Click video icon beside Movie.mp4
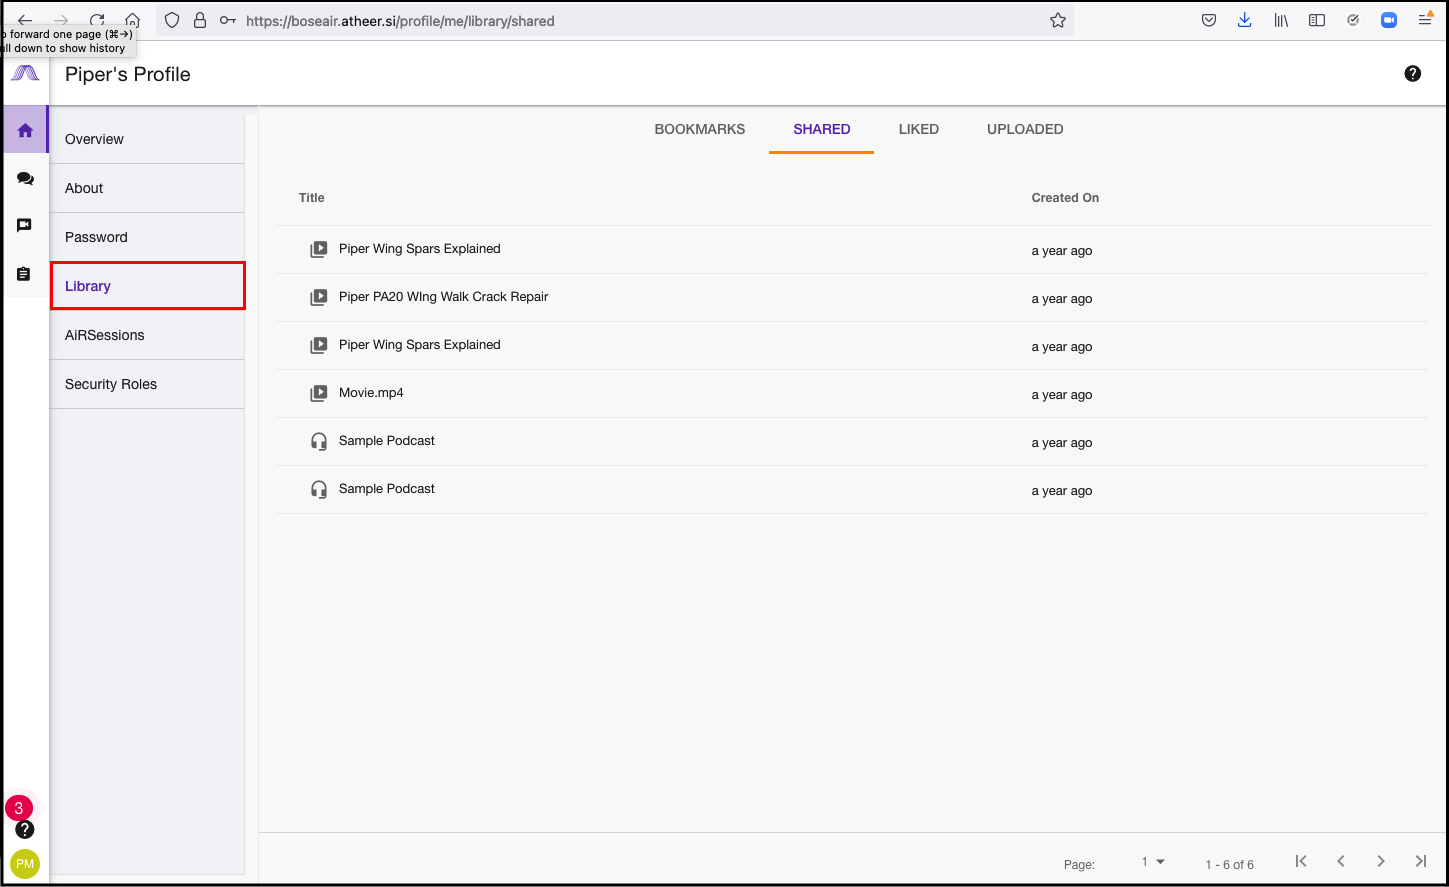Image resolution: width=1449 pixels, height=887 pixels. tap(319, 393)
